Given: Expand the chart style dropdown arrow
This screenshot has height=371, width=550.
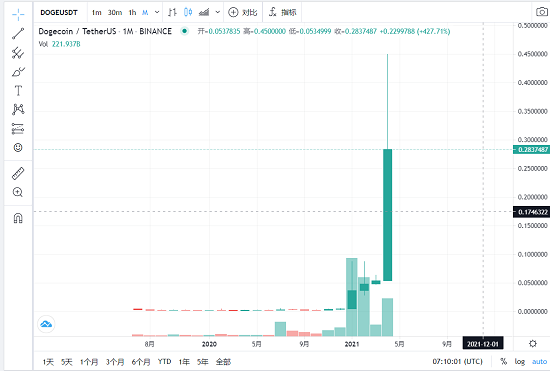Looking at the screenshot, I should [x=218, y=13].
